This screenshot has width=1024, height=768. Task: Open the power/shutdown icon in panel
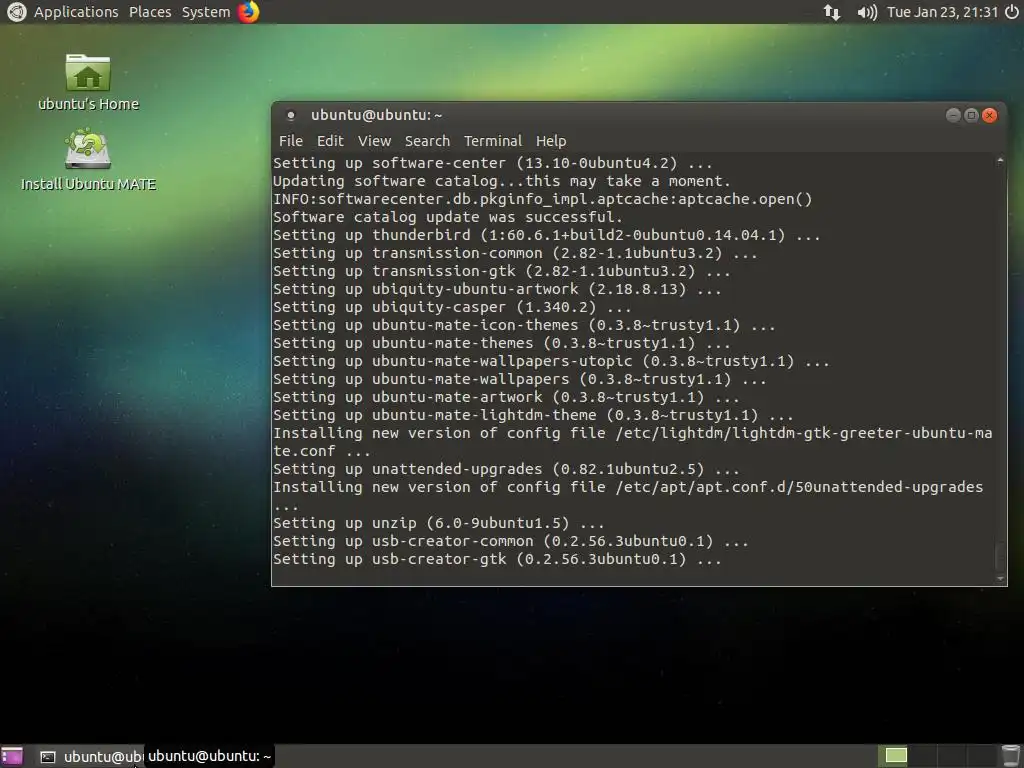tap(1011, 12)
